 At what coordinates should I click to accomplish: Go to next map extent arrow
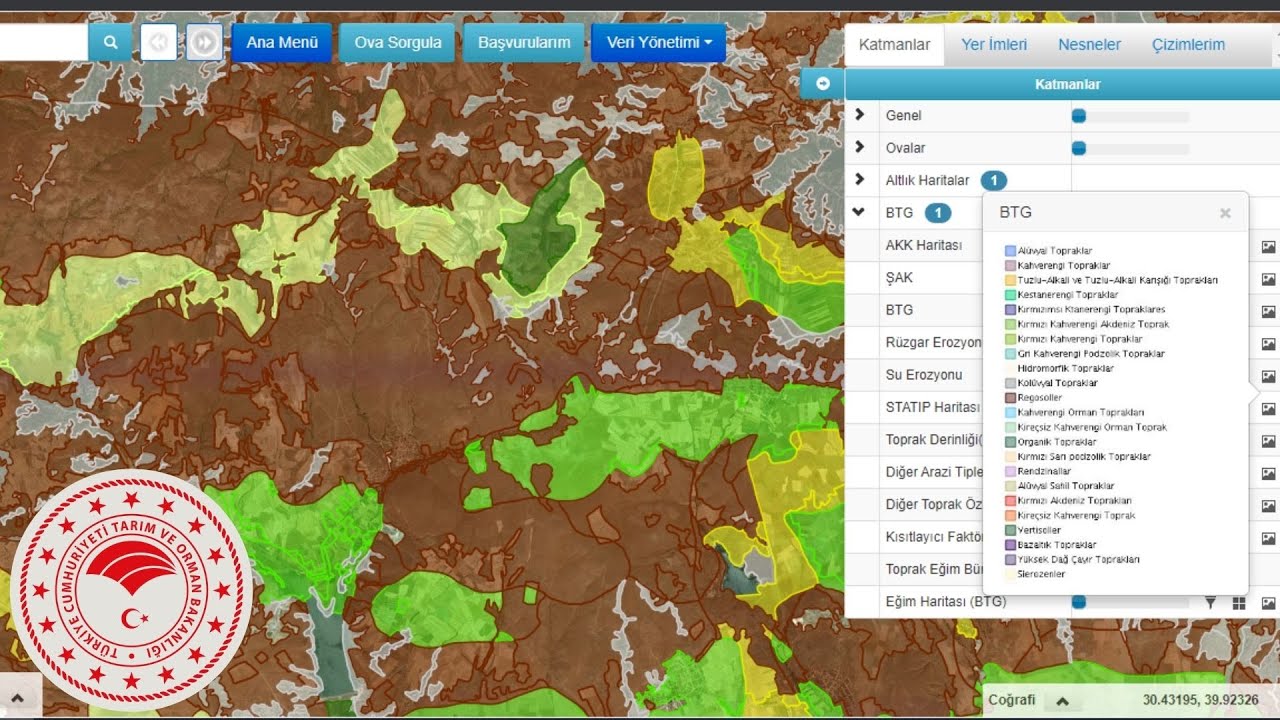[x=204, y=42]
